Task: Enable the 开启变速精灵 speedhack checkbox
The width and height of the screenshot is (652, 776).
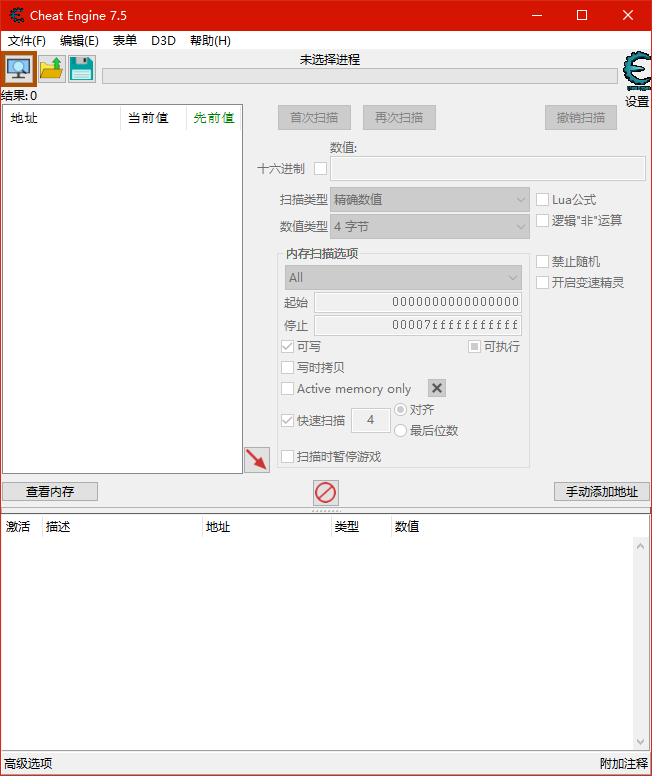Action: tap(543, 283)
